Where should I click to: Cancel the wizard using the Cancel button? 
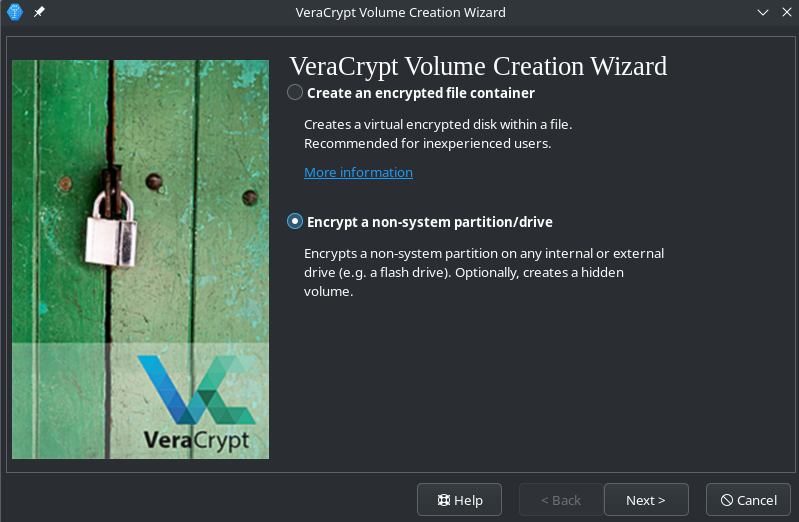click(748, 500)
